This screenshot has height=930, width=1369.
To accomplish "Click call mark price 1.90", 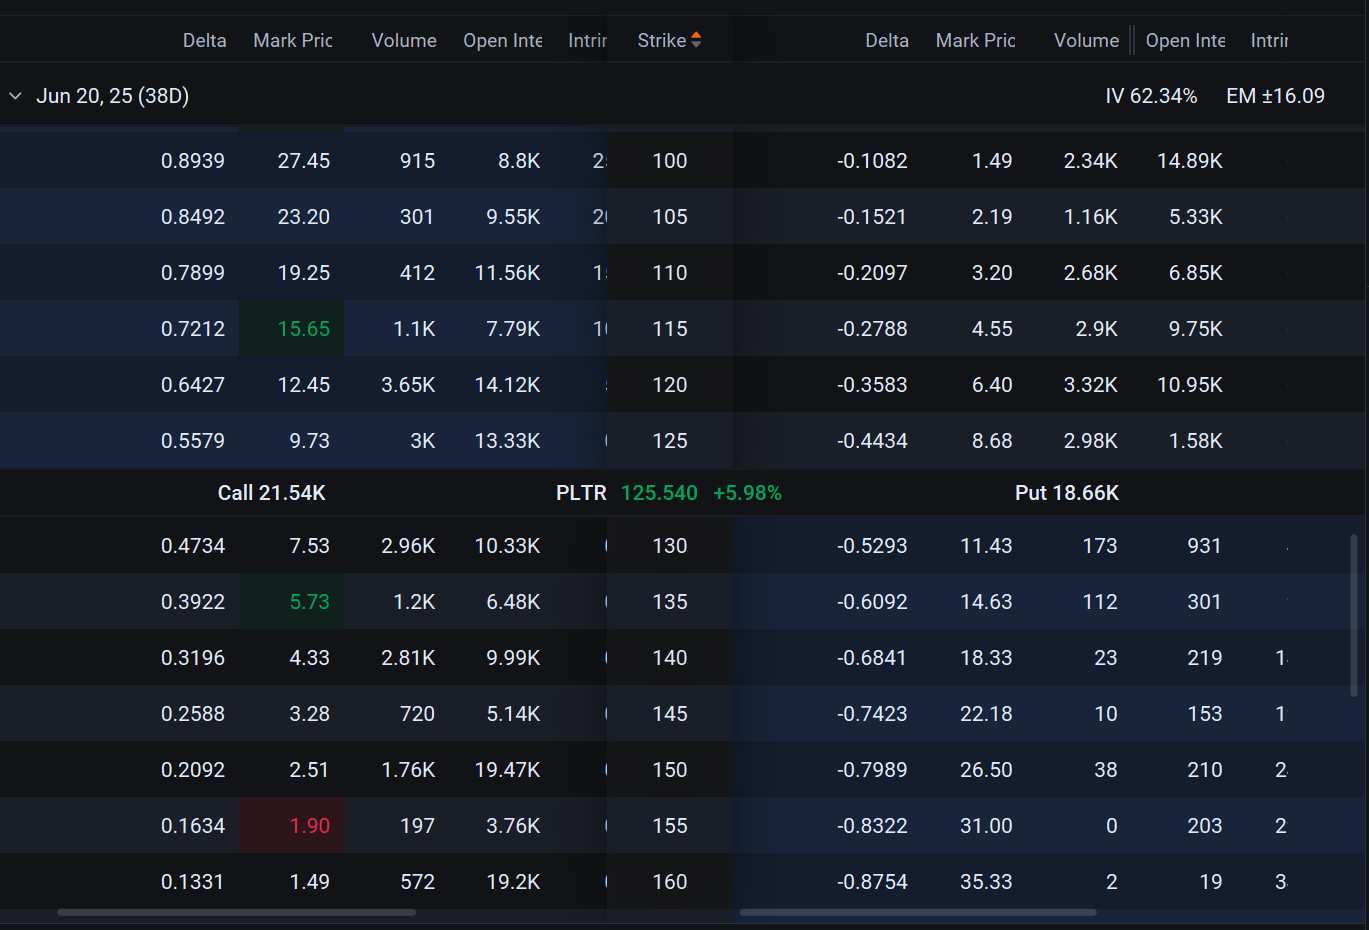I will click(x=310, y=826).
